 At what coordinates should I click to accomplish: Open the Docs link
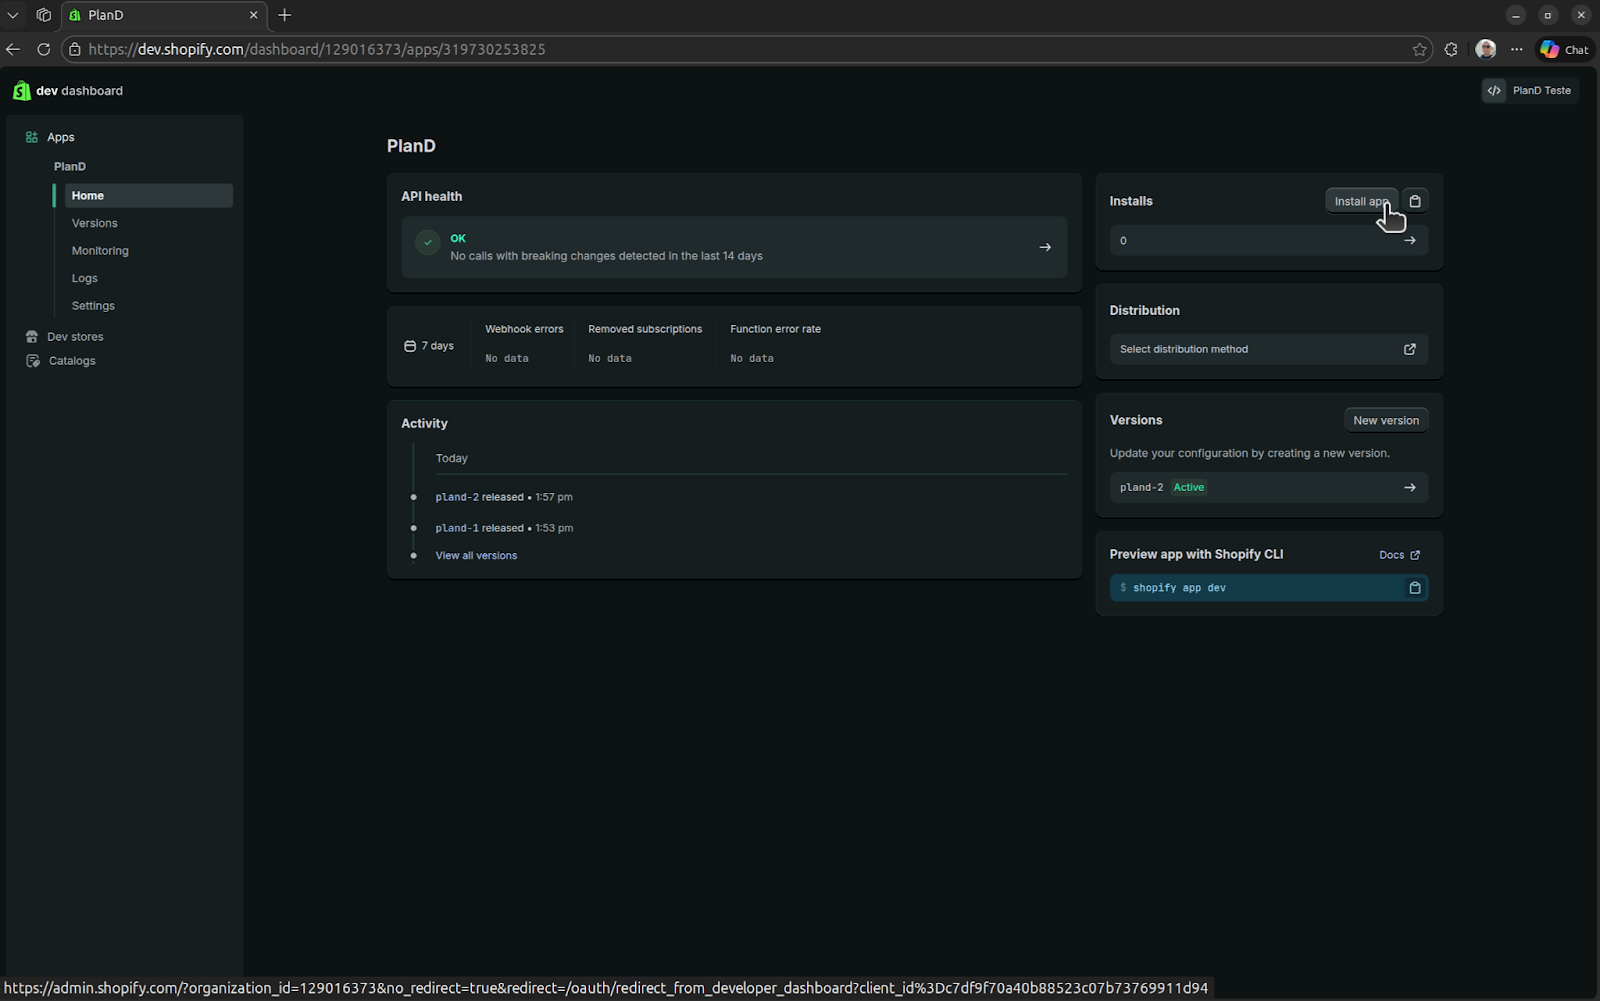tap(1399, 555)
